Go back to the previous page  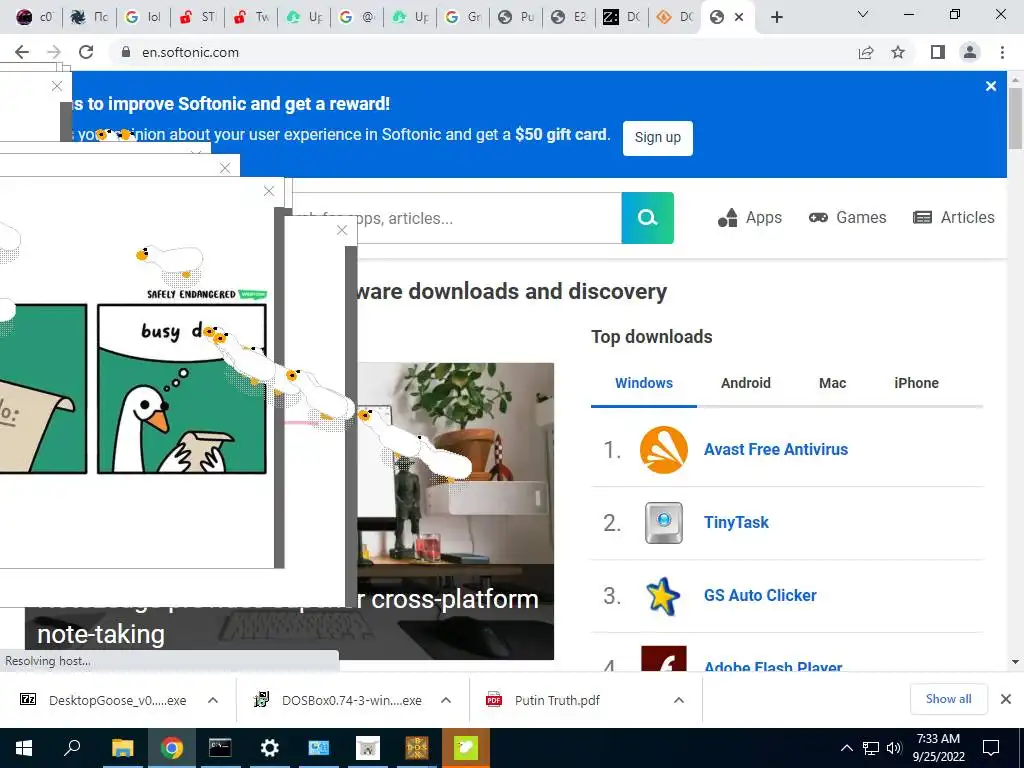coord(22,52)
